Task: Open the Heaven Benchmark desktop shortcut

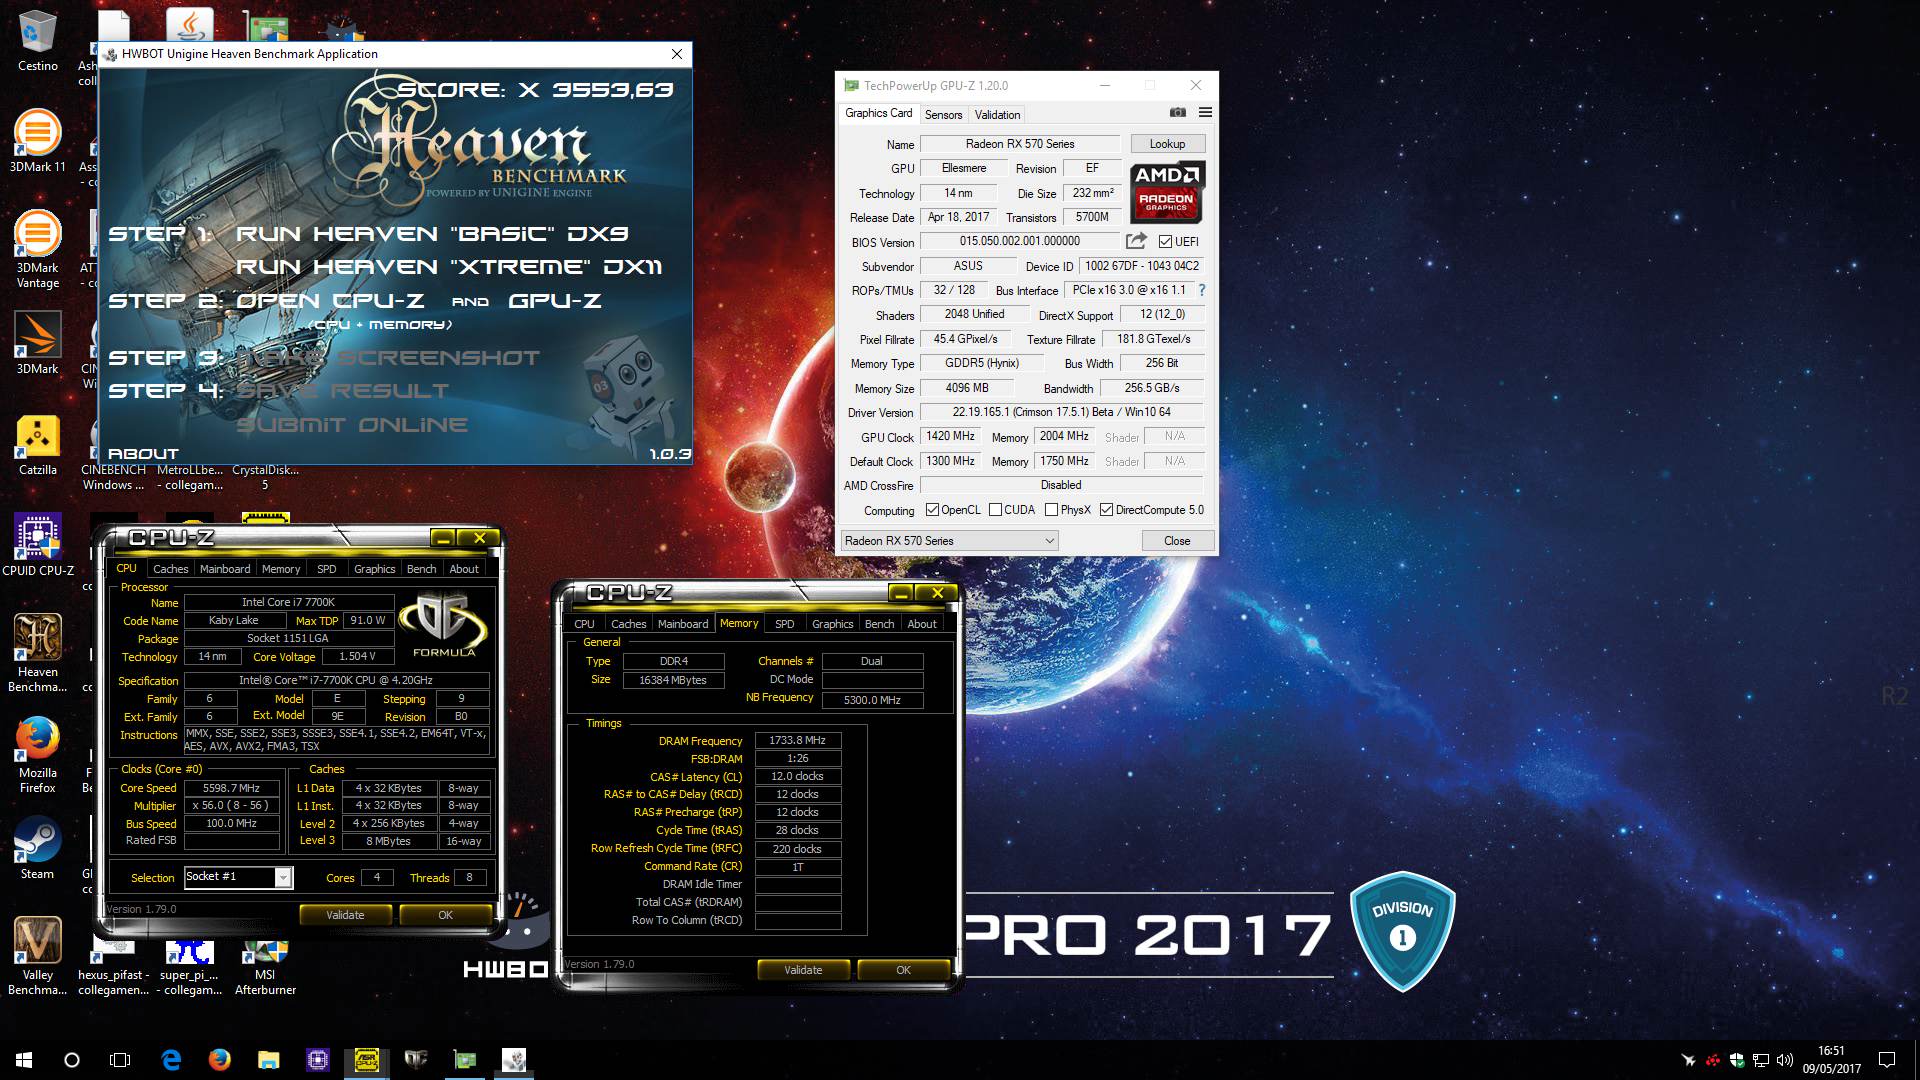Action: tap(37, 653)
